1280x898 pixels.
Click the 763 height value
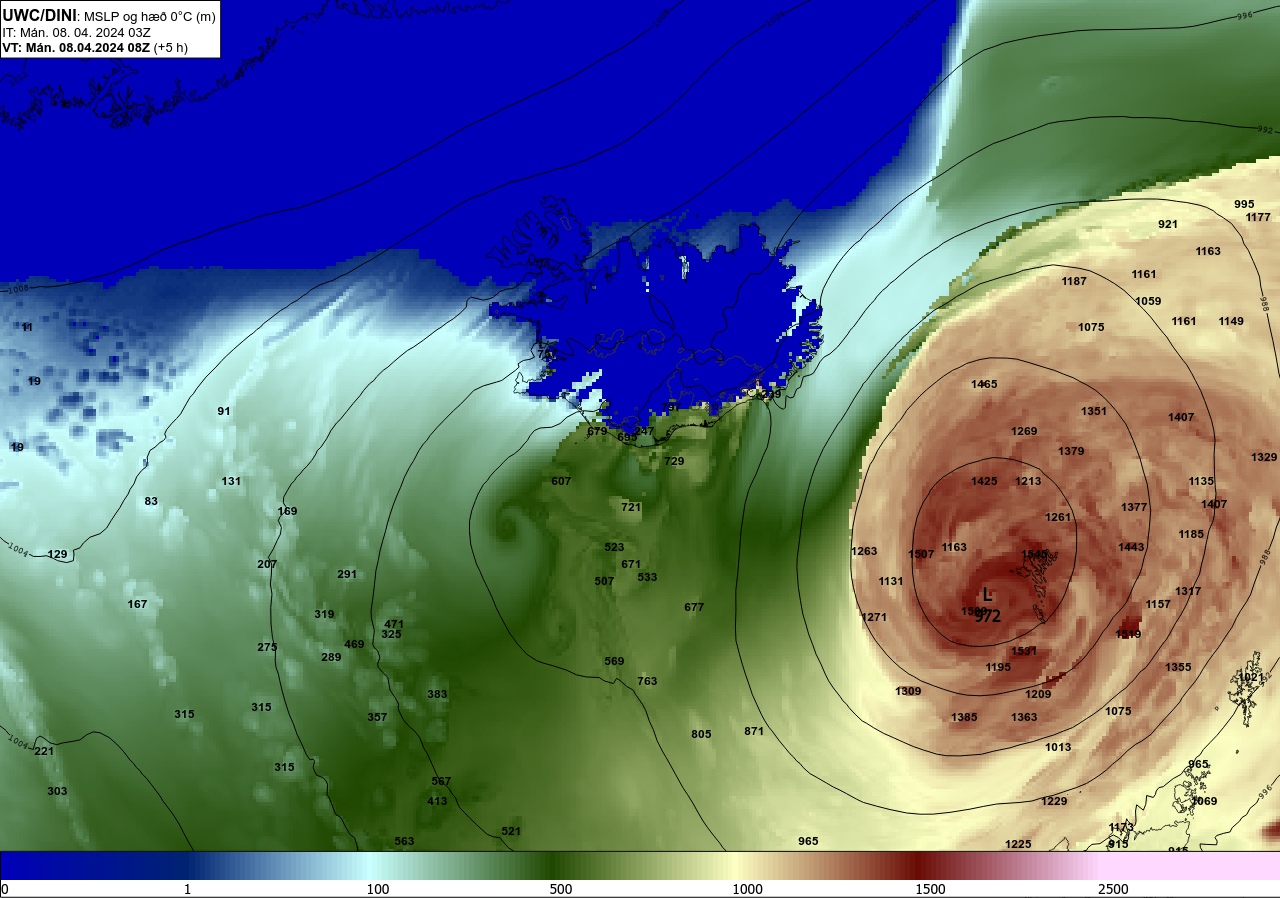[647, 681]
